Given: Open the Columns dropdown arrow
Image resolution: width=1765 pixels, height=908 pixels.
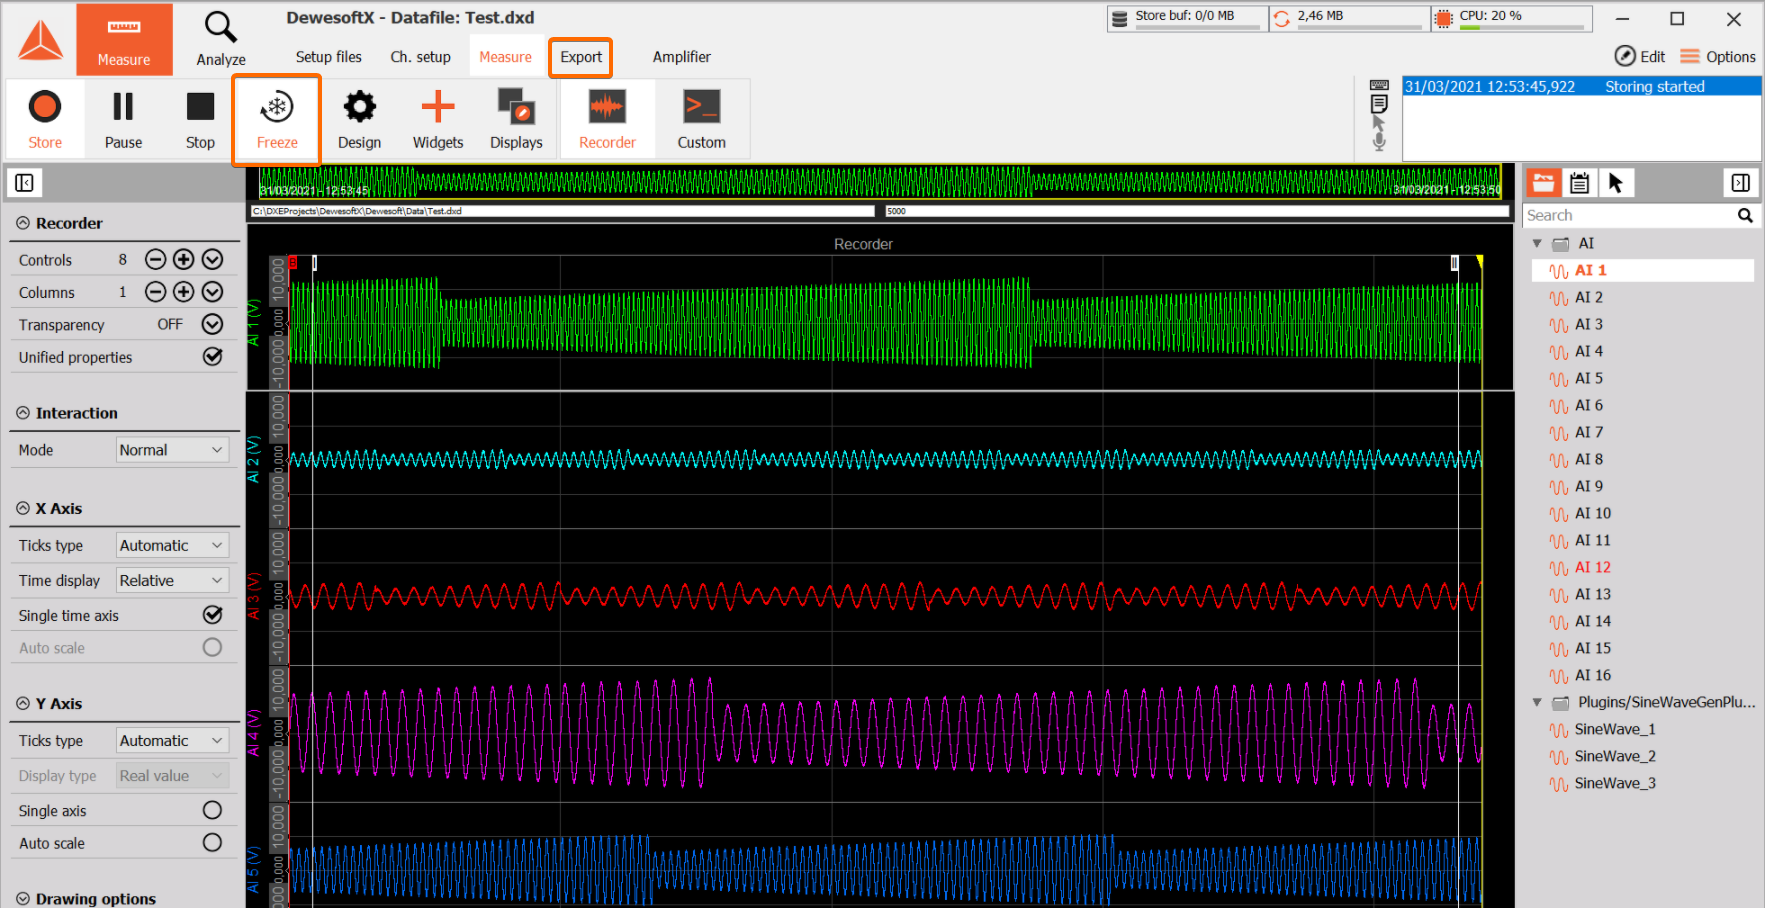Looking at the screenshot, I should click(x=212, y=292).
